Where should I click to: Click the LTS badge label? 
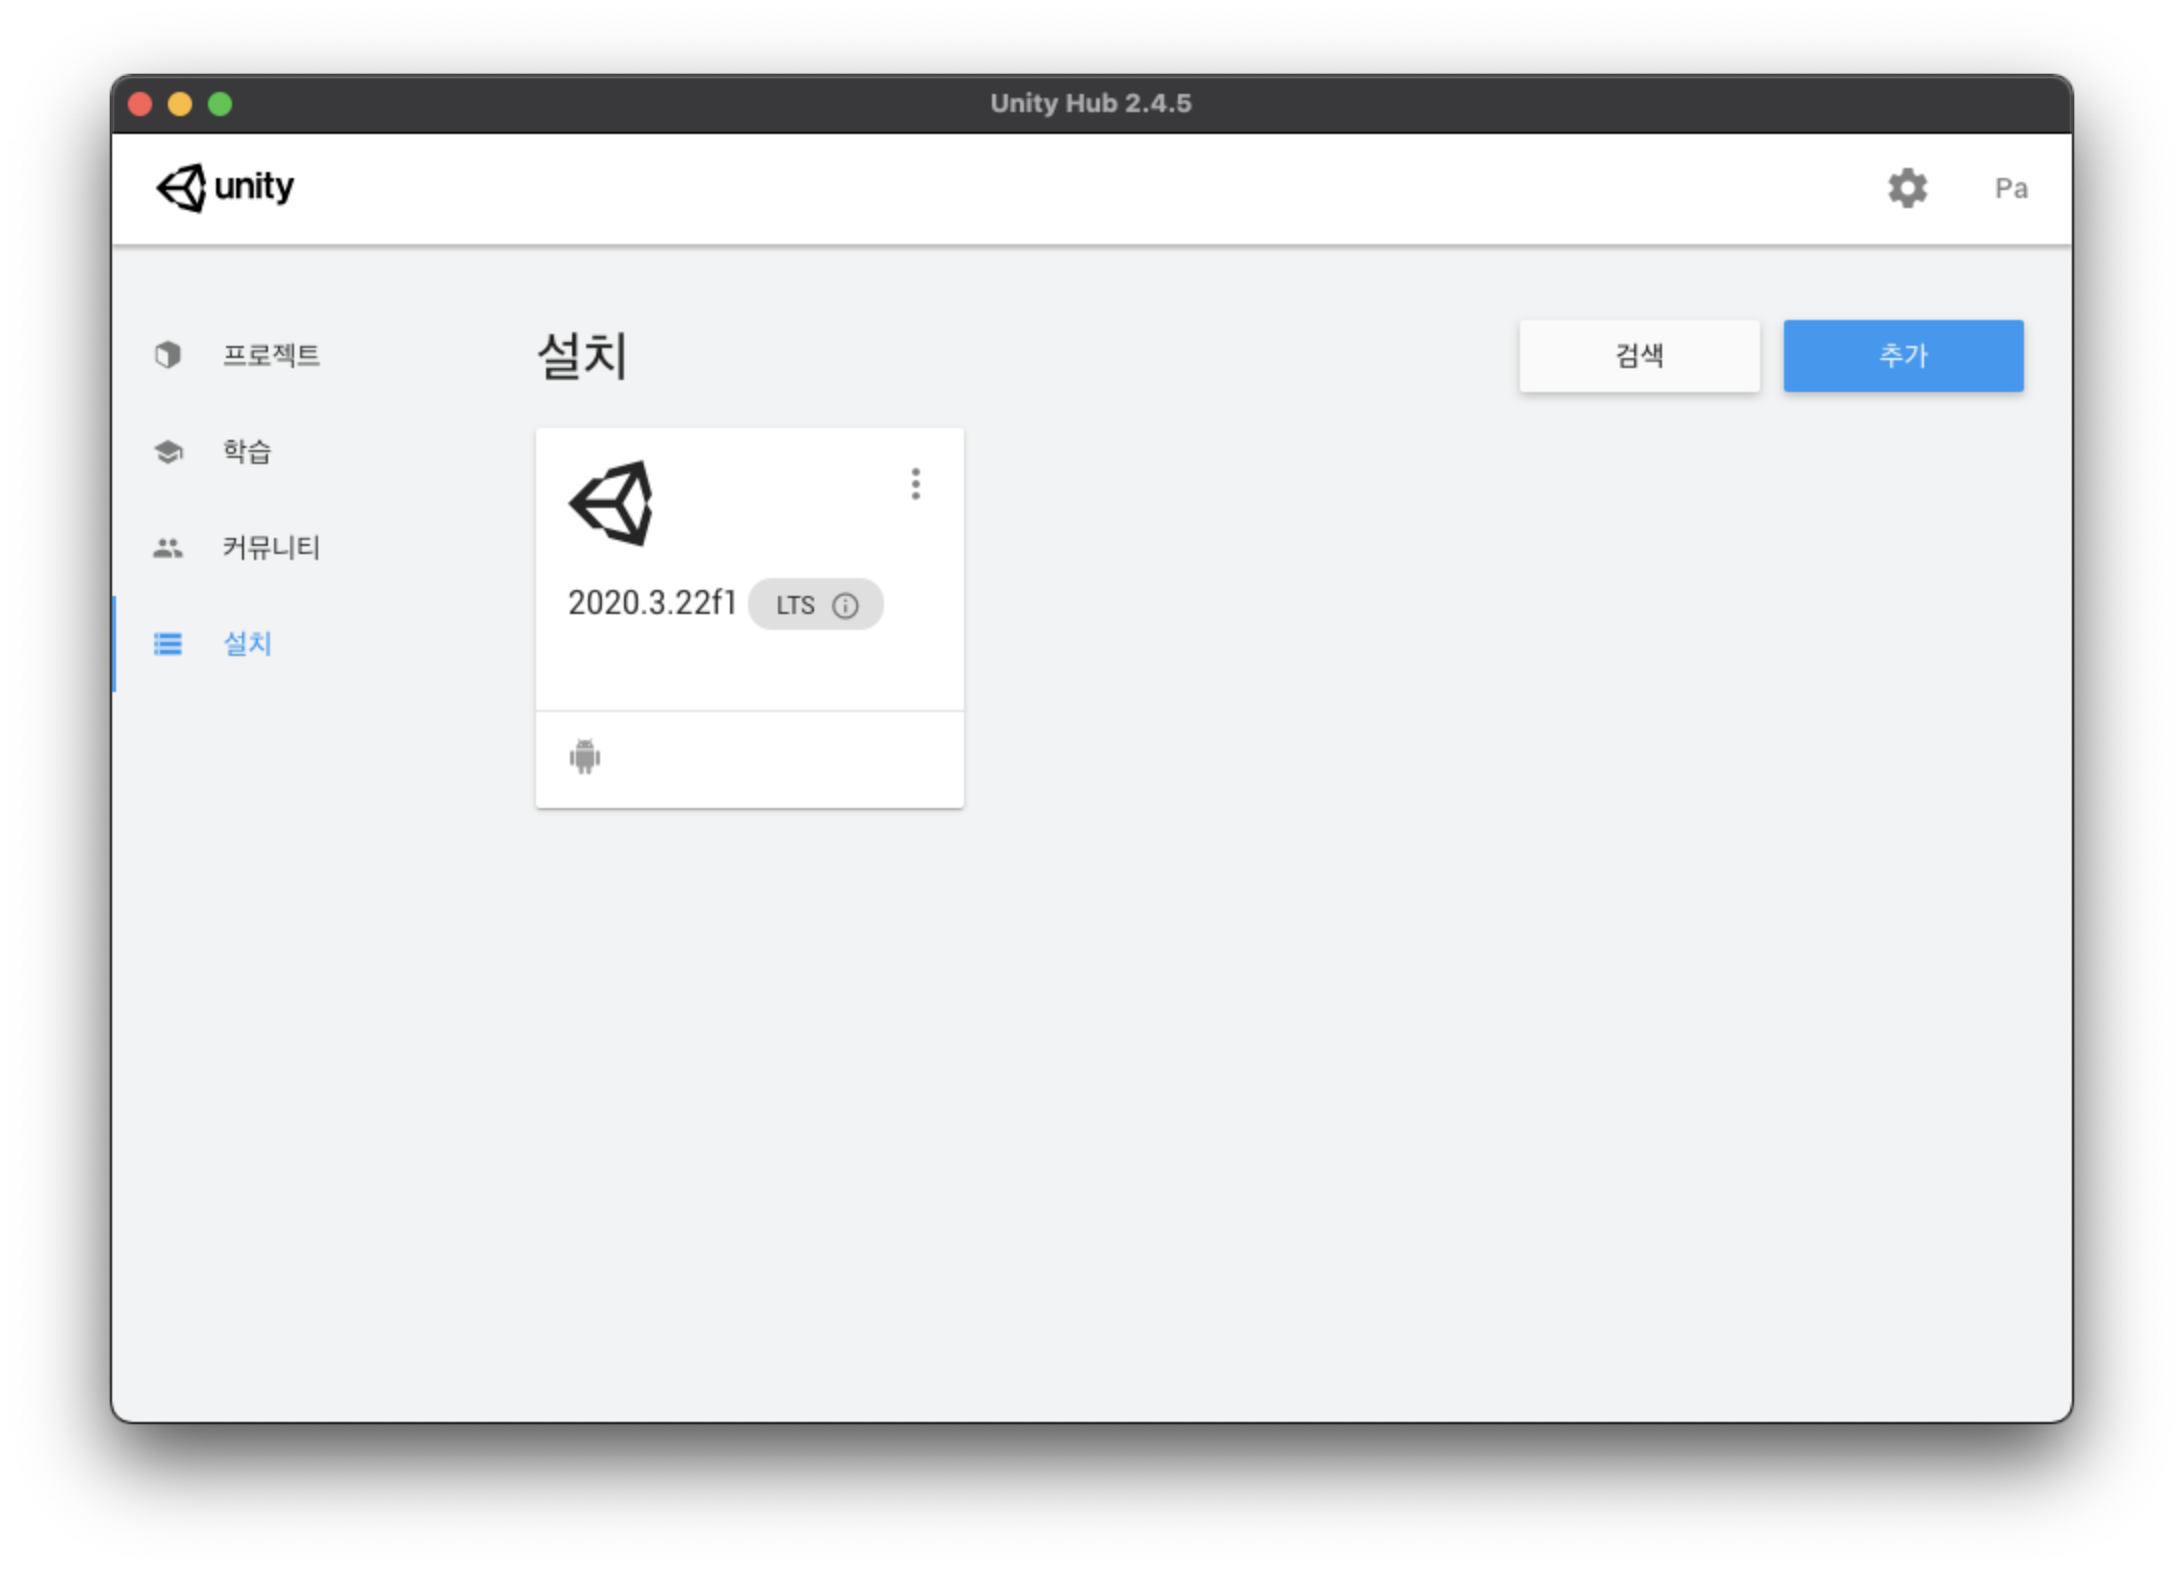click(x=795, y=605)
